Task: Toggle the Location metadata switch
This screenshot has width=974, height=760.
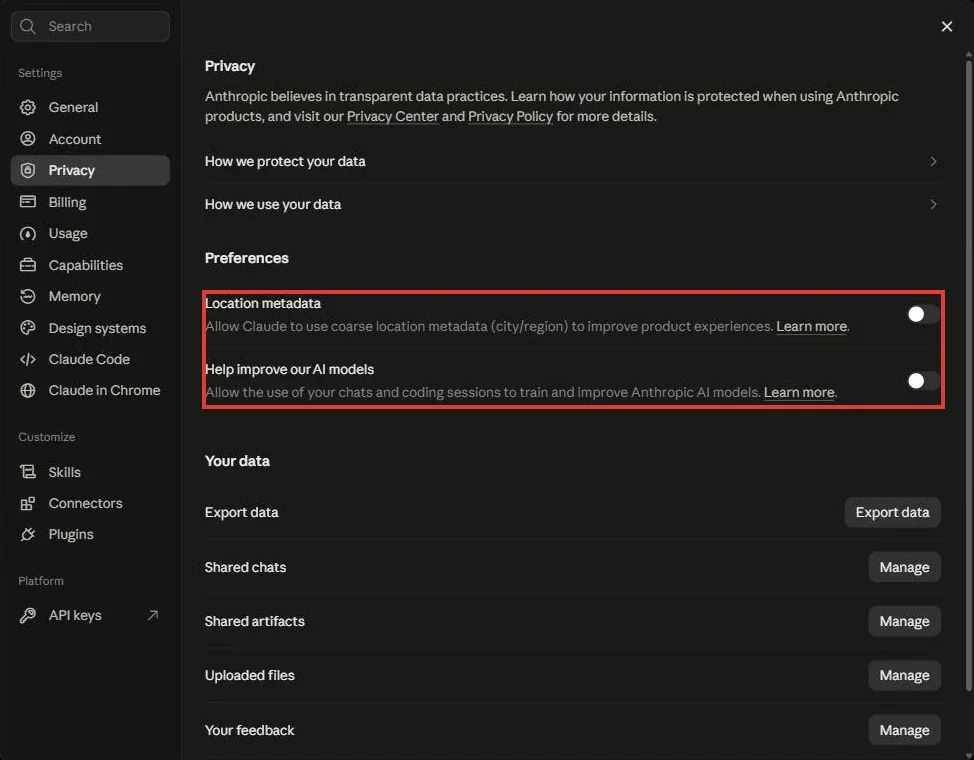Action: (x=923, y=314)
